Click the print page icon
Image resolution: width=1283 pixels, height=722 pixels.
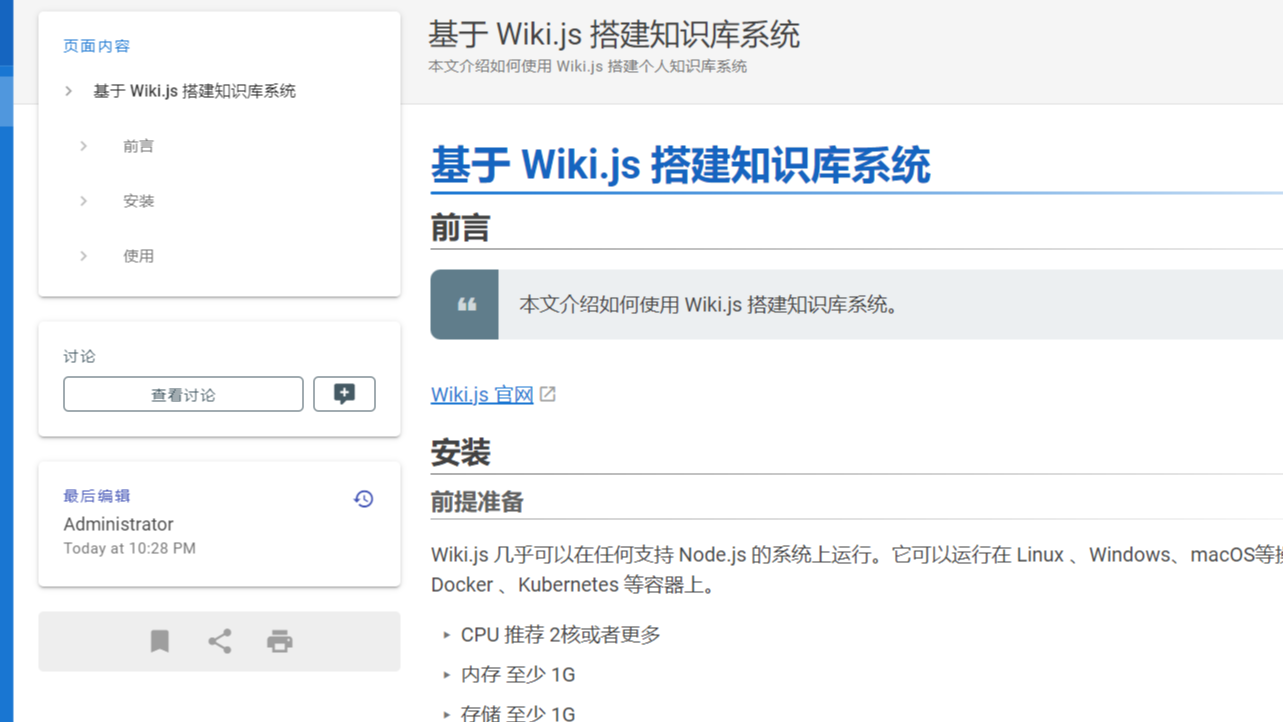pos(280,641)
